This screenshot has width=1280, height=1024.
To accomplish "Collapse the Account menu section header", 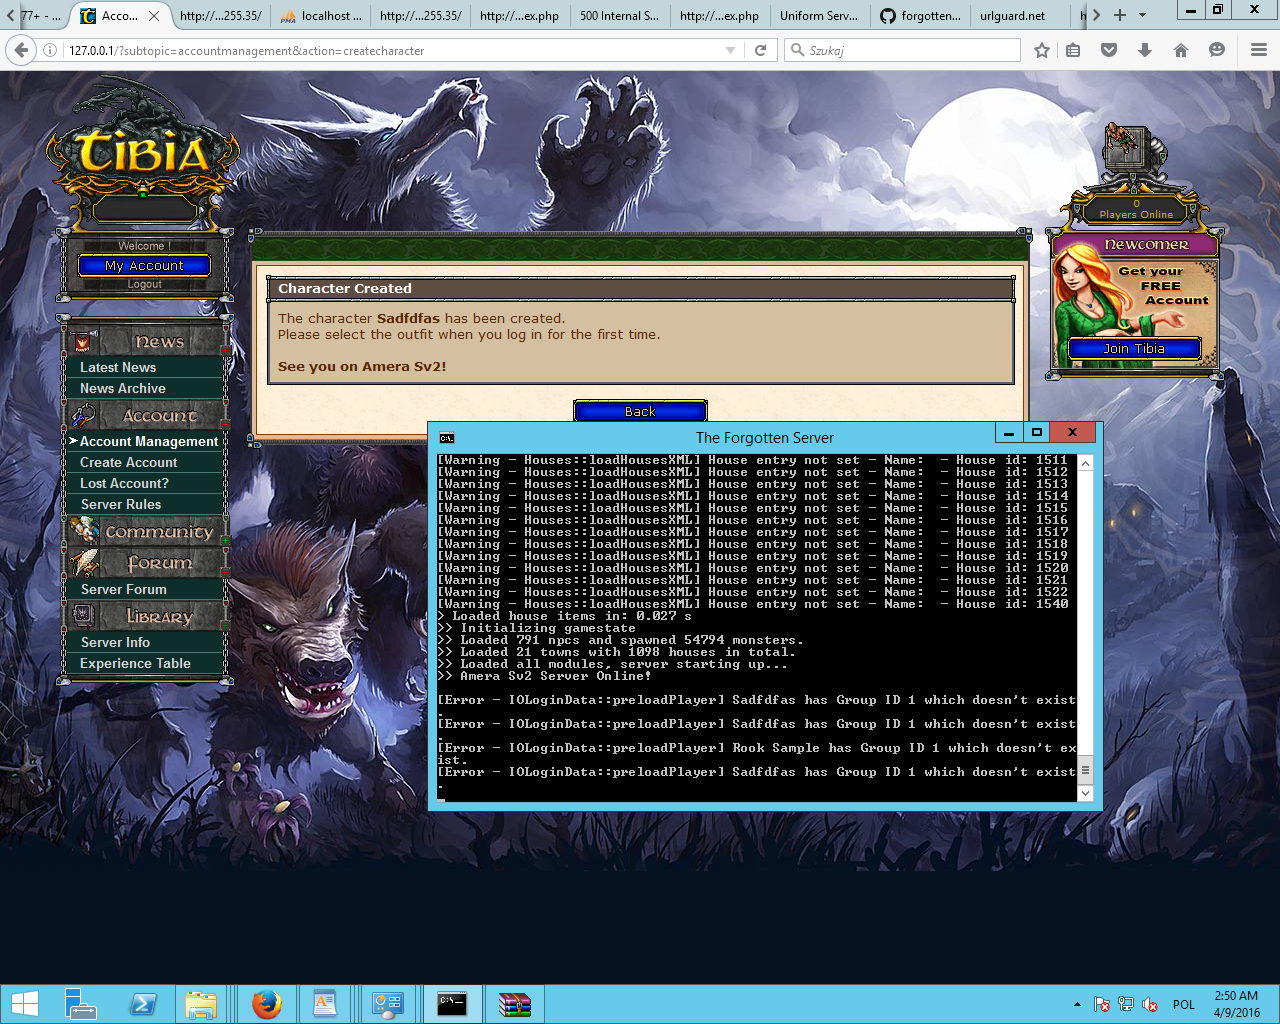I will (x=146, y=415).
